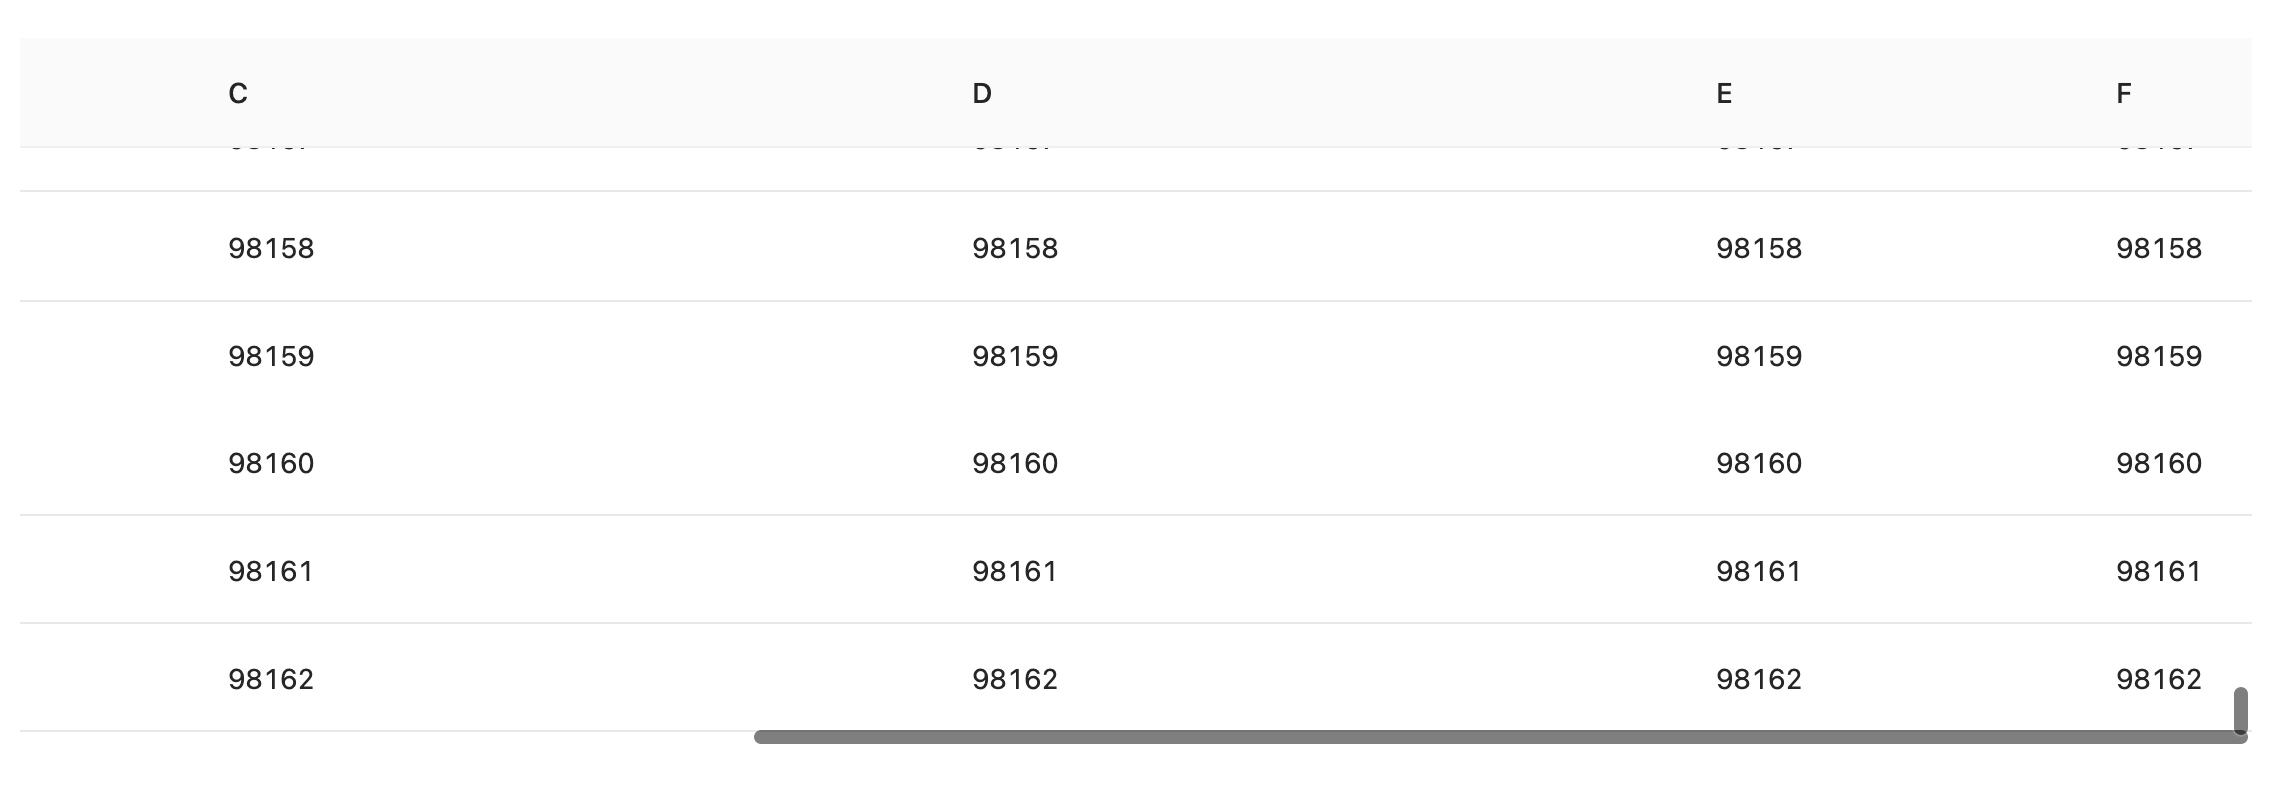The height and width of the screenshot is (790, 2294).
Task: Select cell 98162 in column C
Action: [x=271, y=679]
